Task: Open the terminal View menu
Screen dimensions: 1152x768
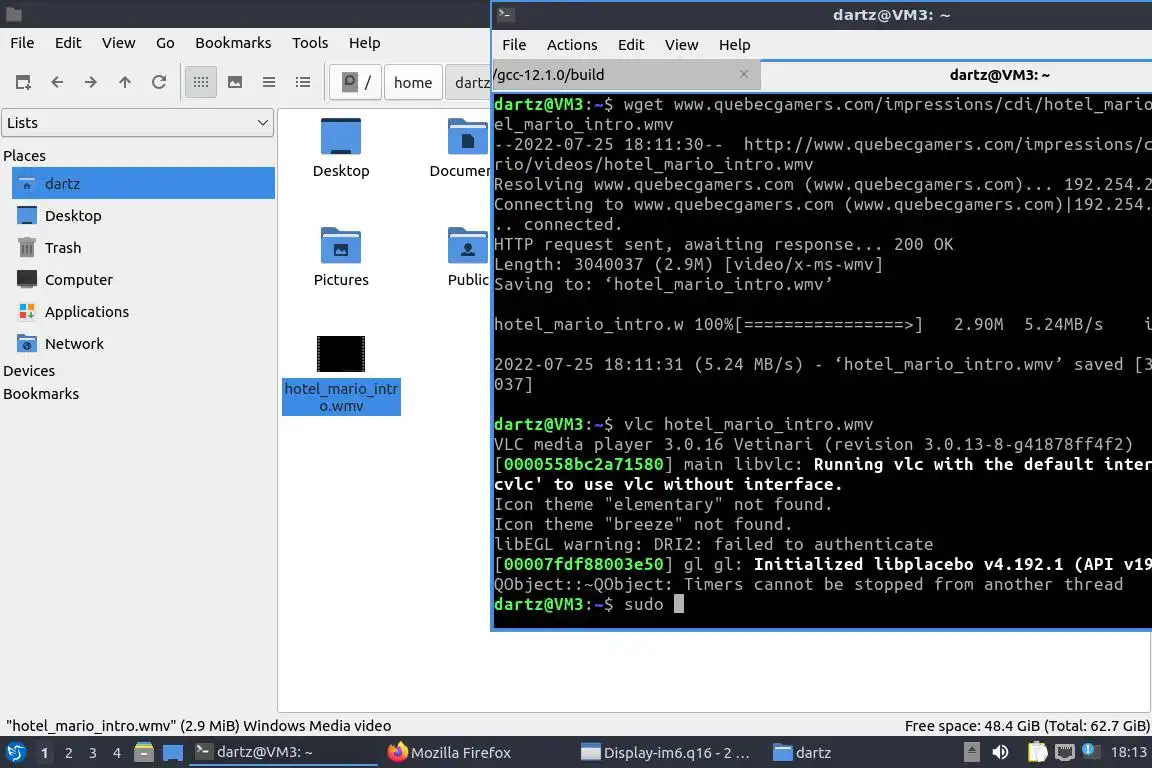Action: pyautogui.click(x=681, y=45)
